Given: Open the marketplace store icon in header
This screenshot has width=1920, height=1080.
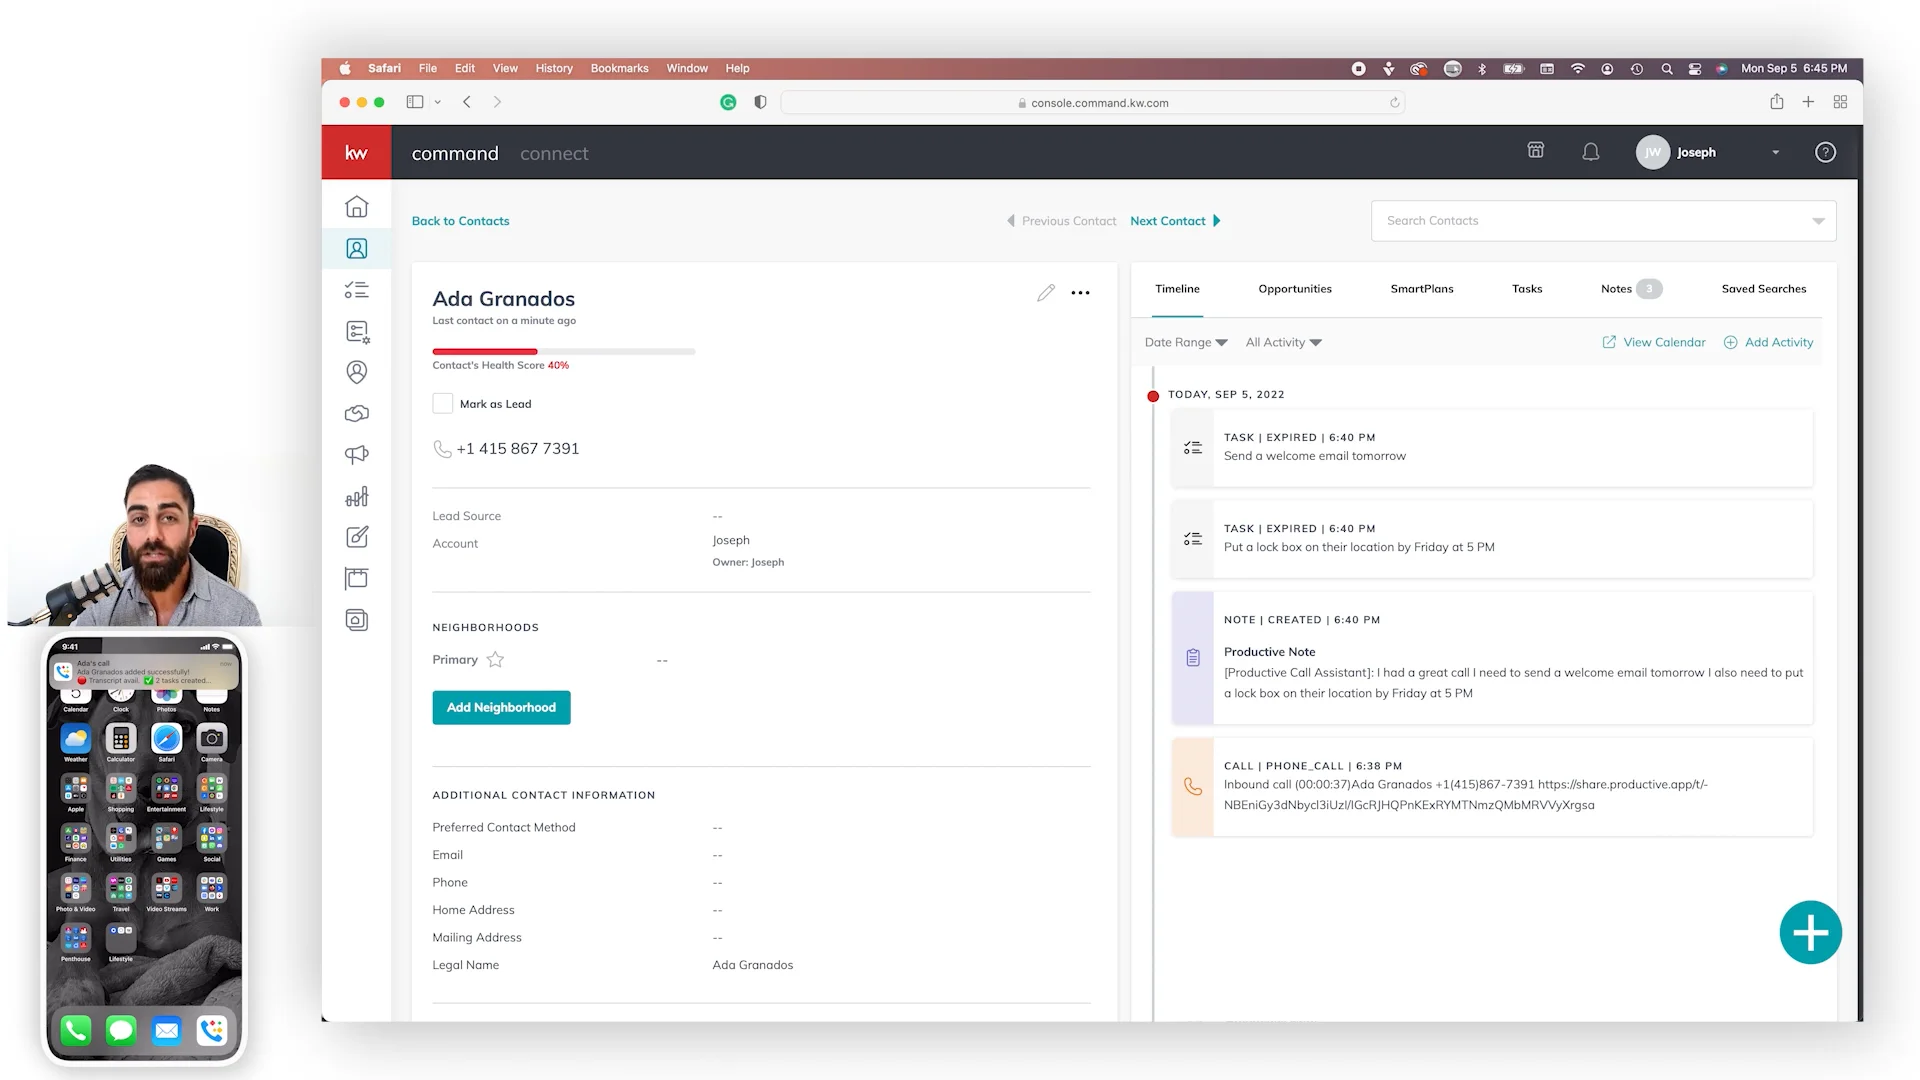Looking at the screenshot, I should (1536, 150).
